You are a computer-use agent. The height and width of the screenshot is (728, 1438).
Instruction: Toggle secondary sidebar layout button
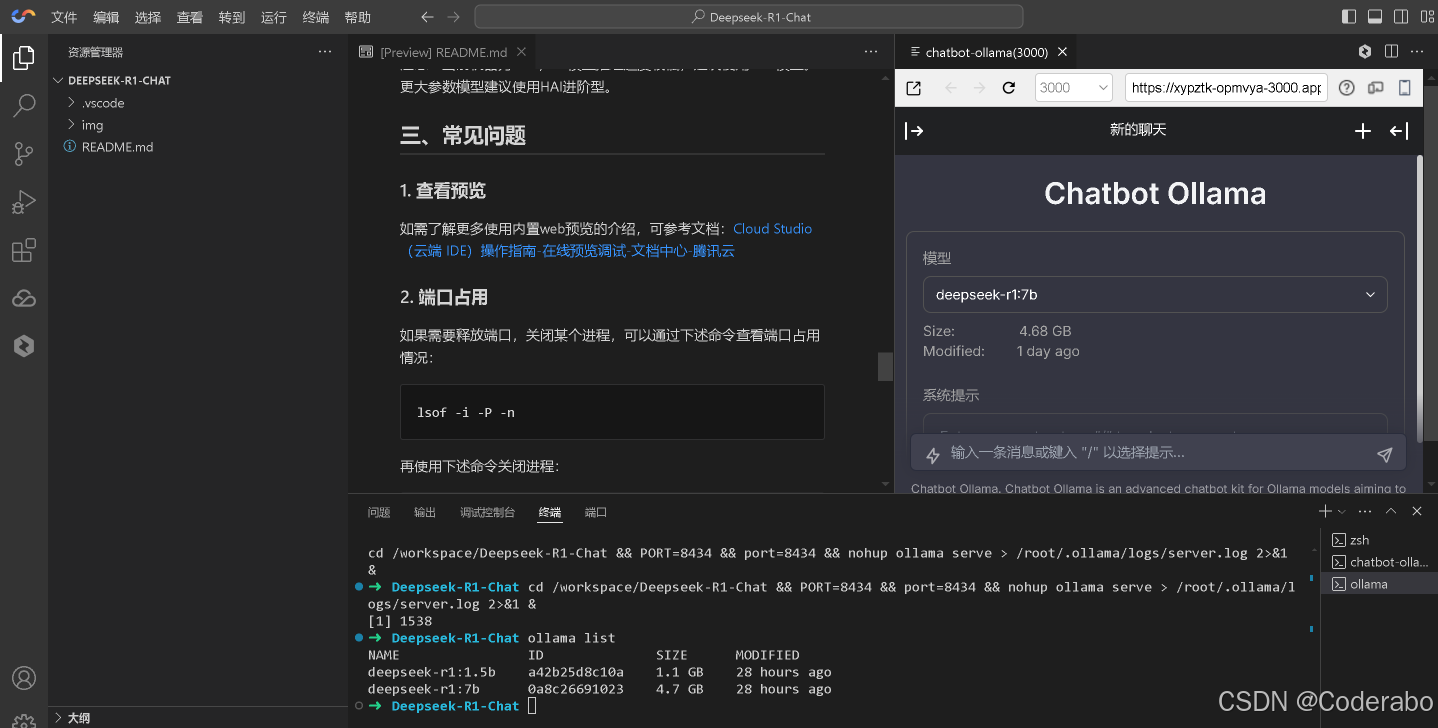pos(1401,17)
